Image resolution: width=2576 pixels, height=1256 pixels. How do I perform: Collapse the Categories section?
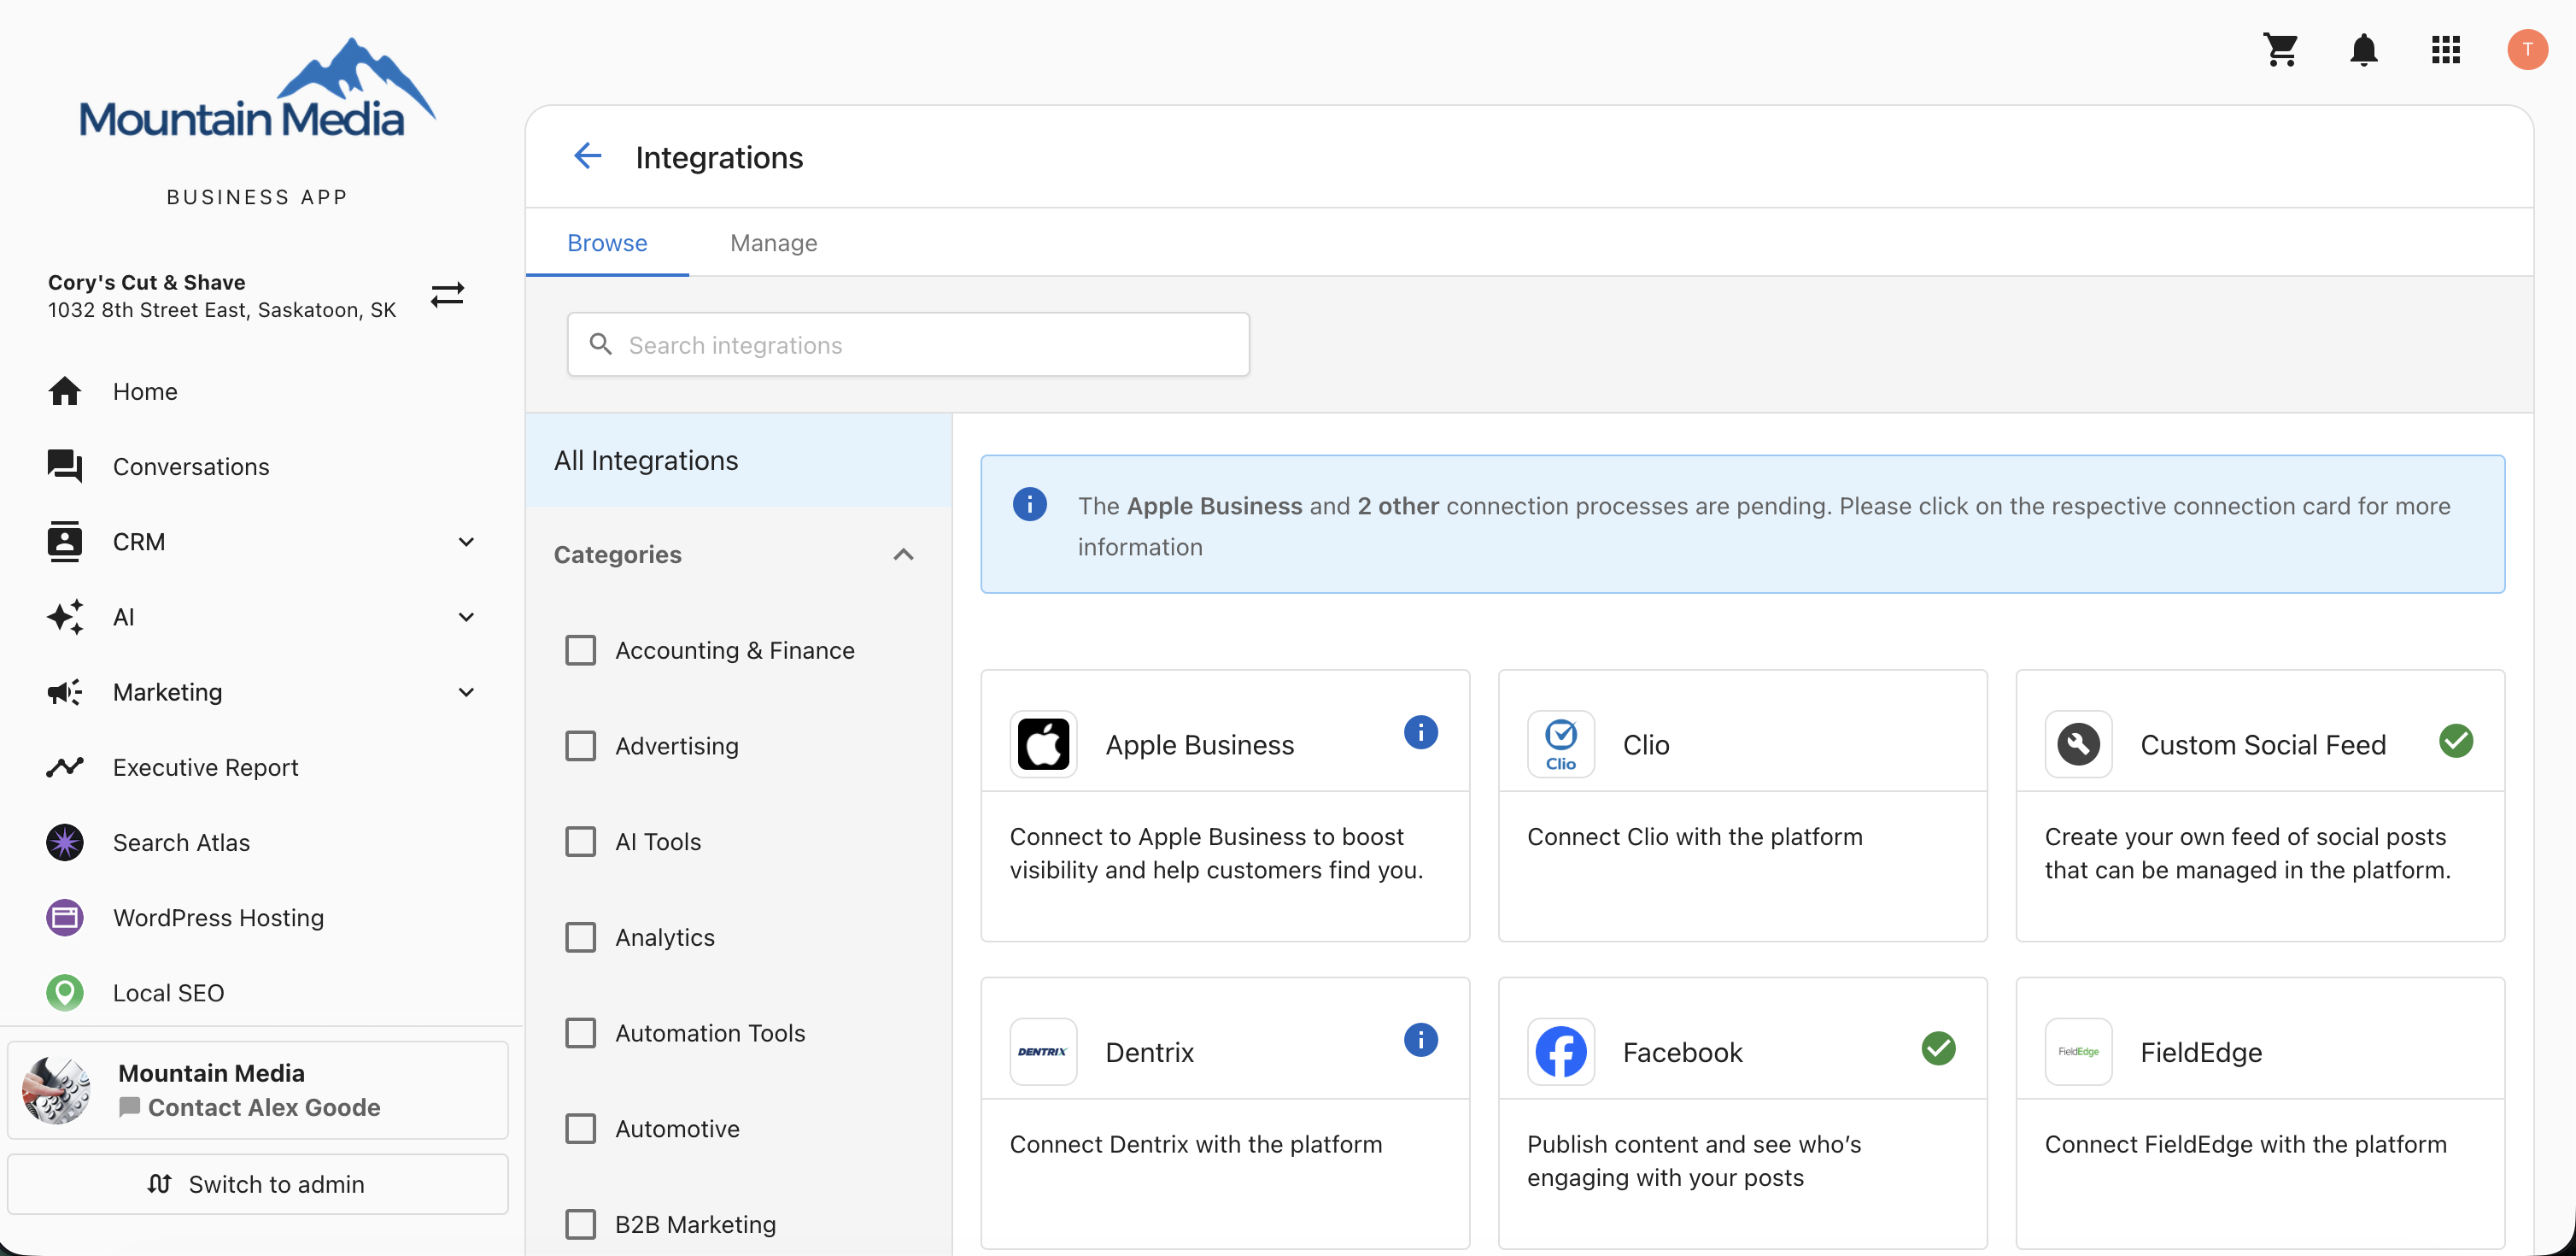[x=903, y=554]
